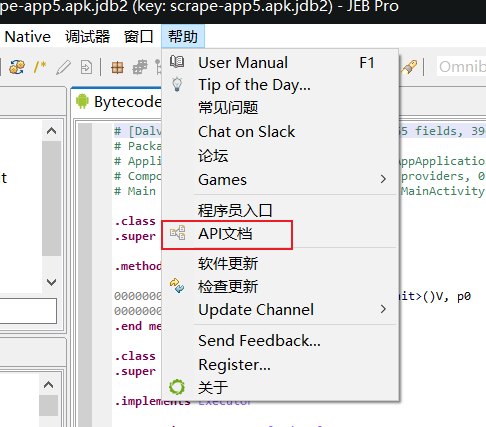Focus the Omnibox search field
The image size is (486, 427).
461,67
